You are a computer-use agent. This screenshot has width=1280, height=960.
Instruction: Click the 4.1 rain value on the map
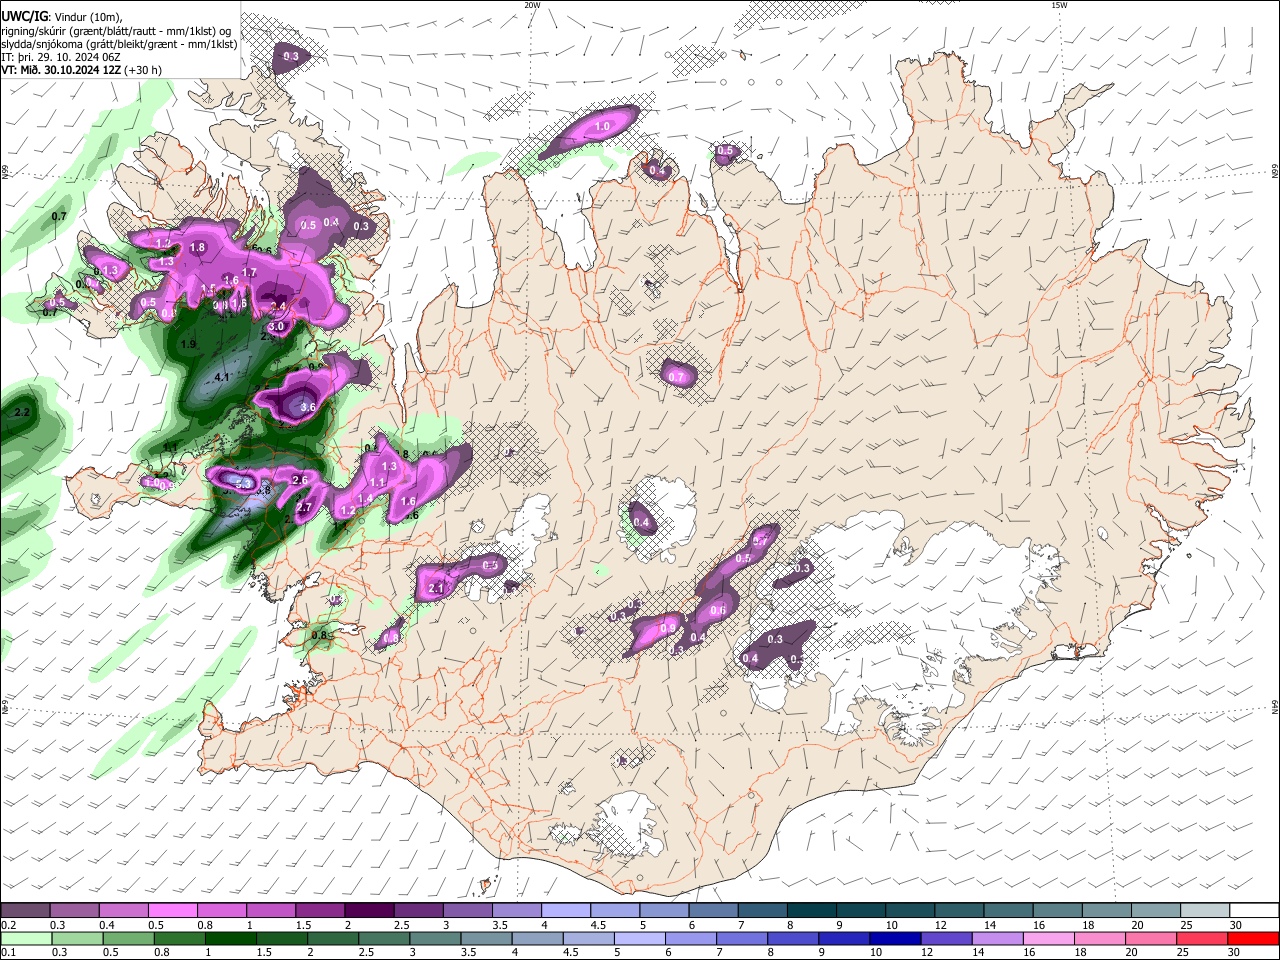(222, 378)
